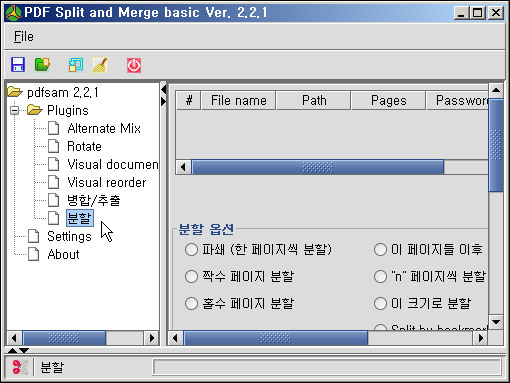Click the down arrow on bottom divider
The height and width of the screenshot is (383, 510).
click(x=24, y=350)
